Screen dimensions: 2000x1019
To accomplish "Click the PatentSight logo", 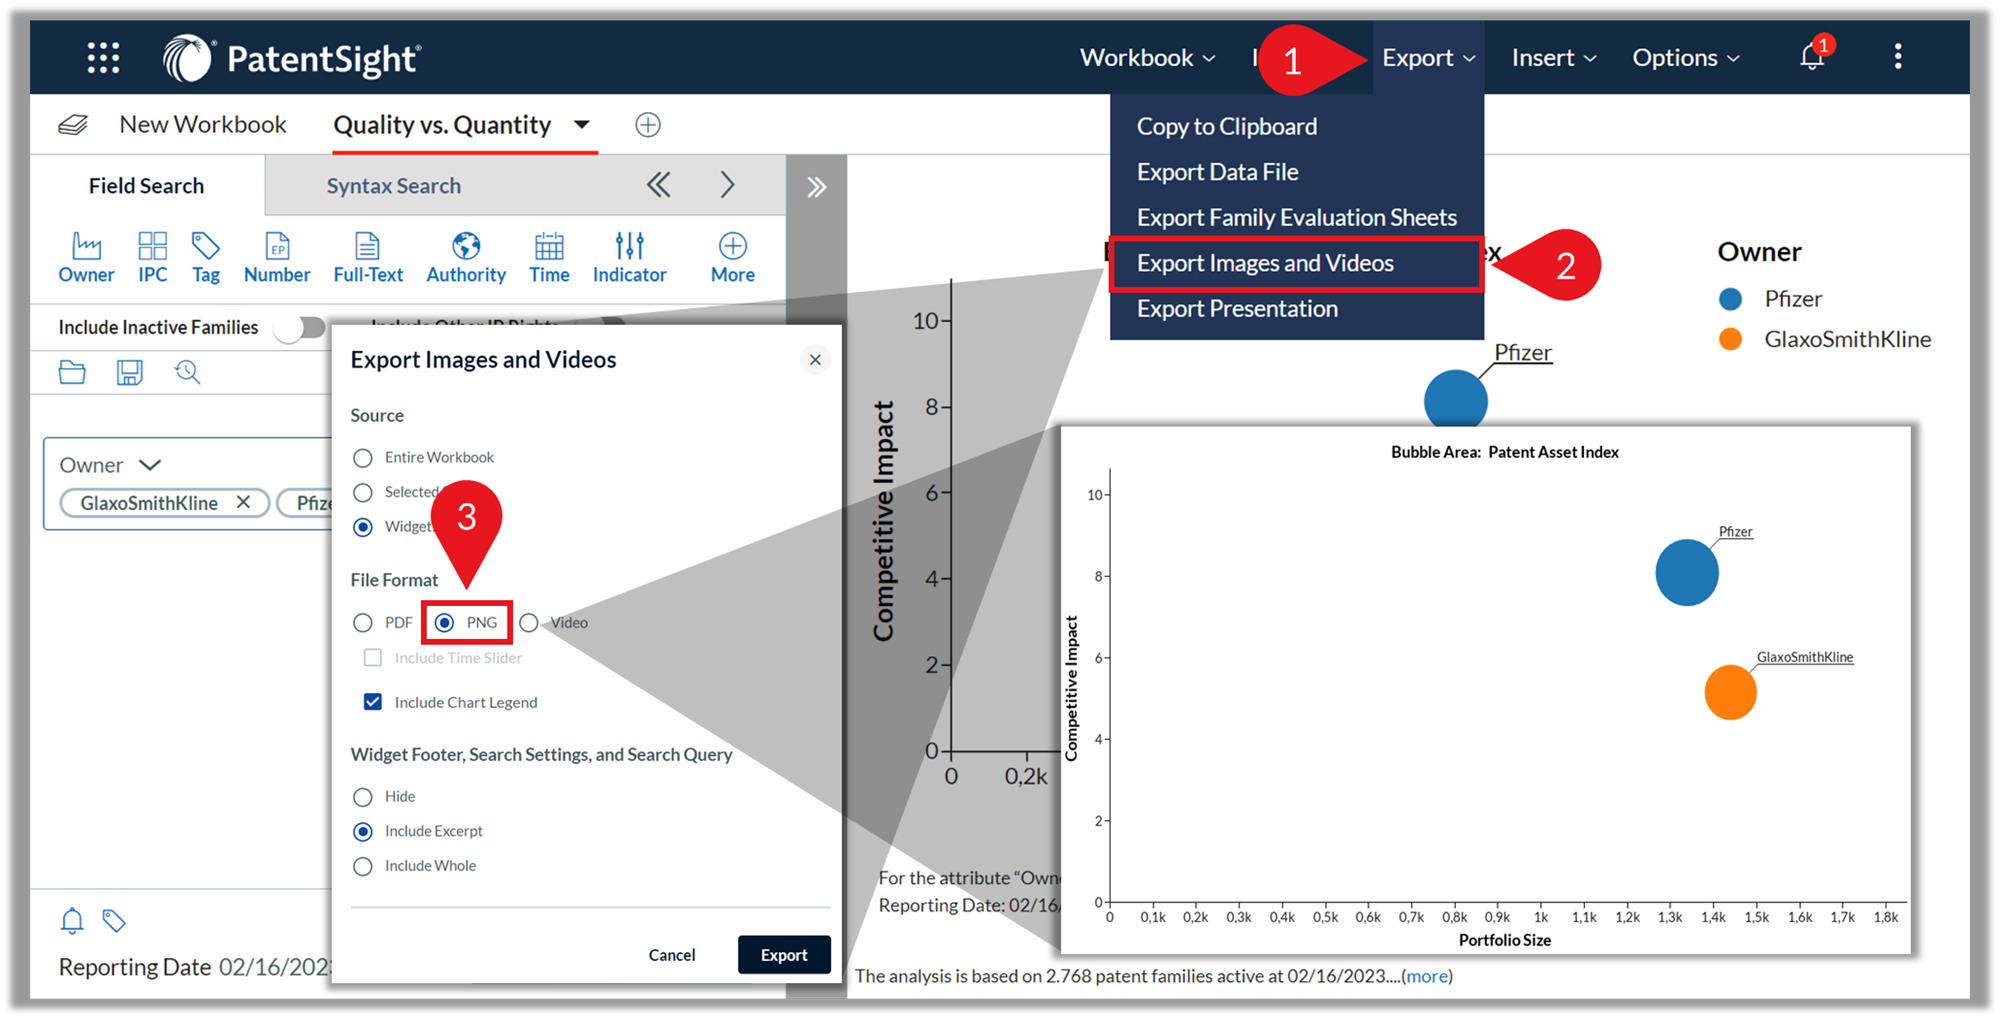I will tap(292, 58).
